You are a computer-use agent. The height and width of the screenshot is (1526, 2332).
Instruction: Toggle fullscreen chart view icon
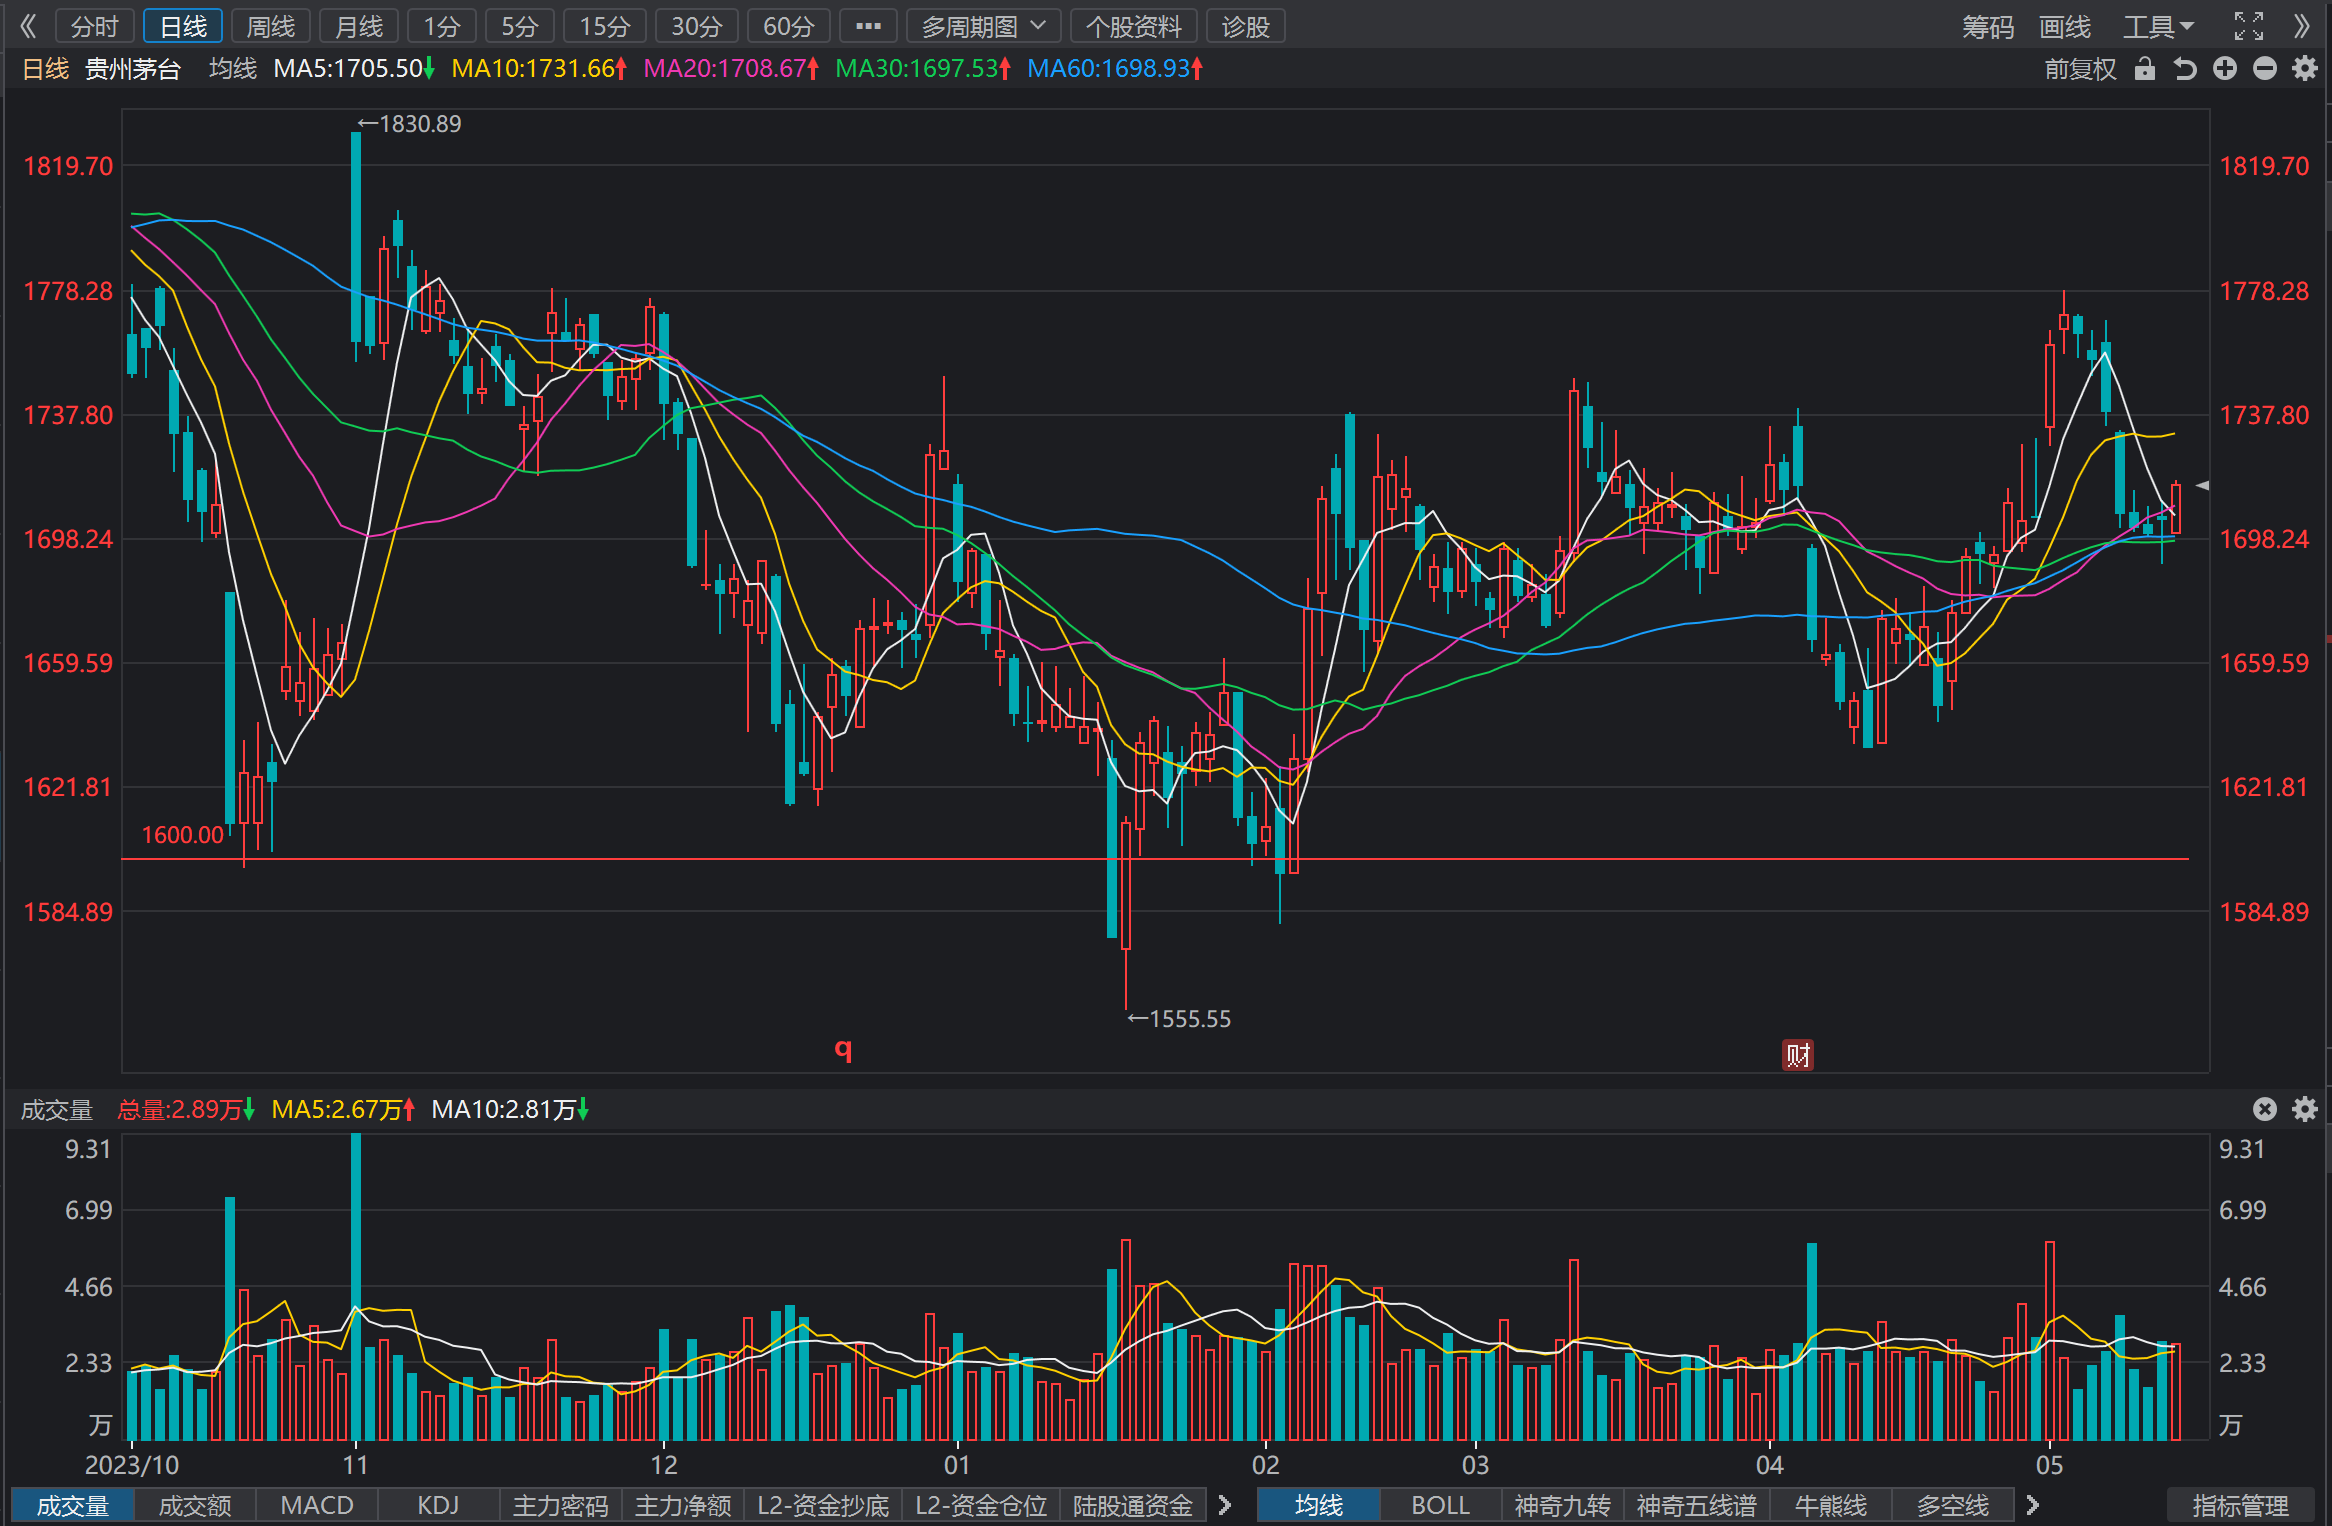pos(2248,26)
